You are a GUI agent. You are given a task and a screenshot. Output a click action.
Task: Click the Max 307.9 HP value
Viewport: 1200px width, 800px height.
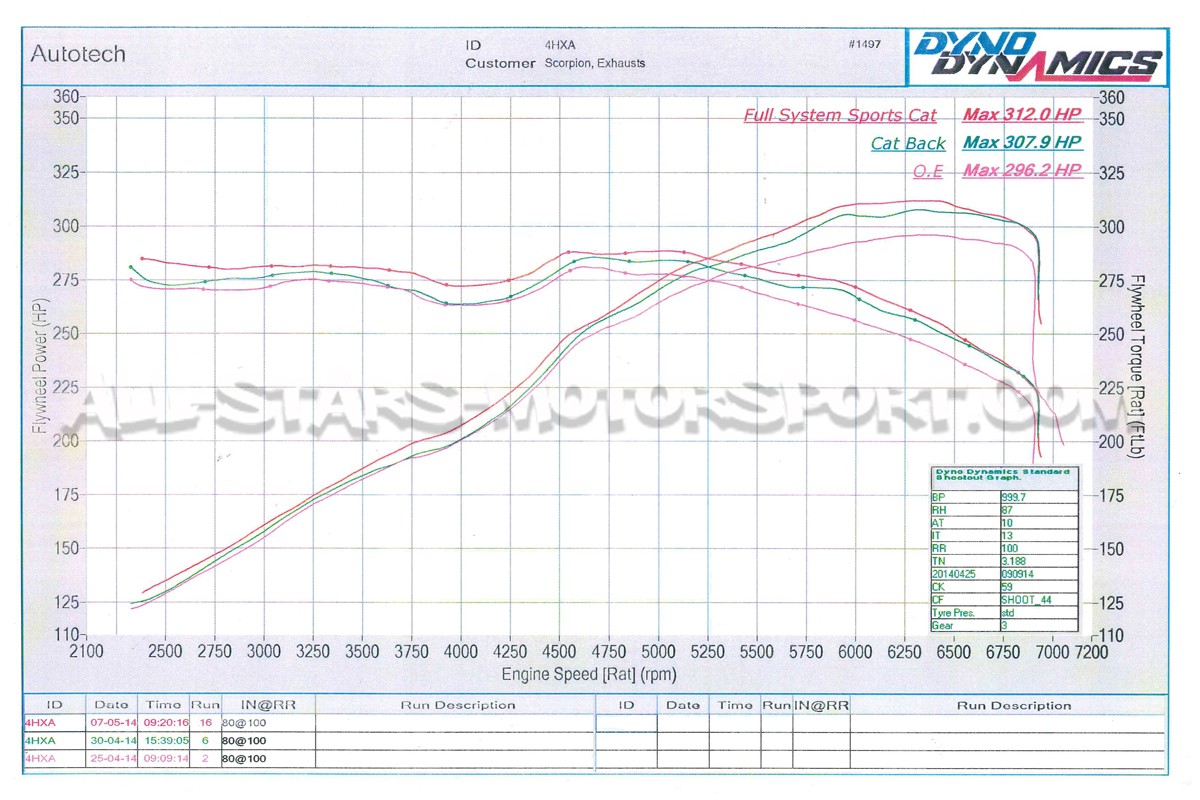click(1022, 142)
